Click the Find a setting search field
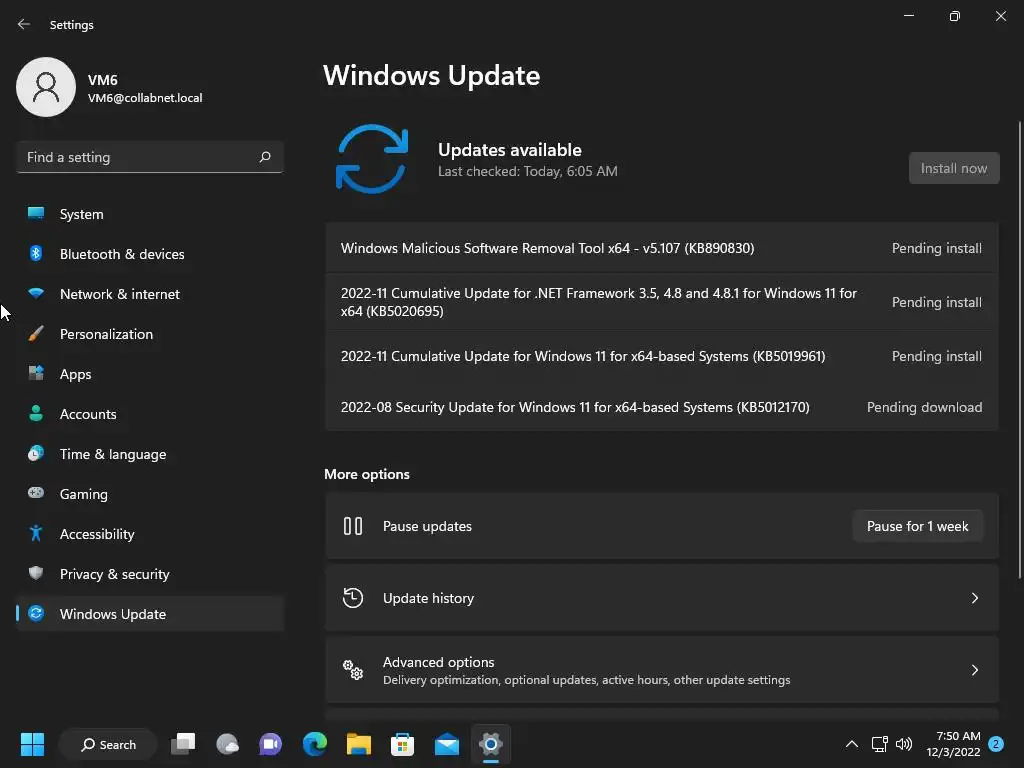The image size is (1024, 768). 150,157
